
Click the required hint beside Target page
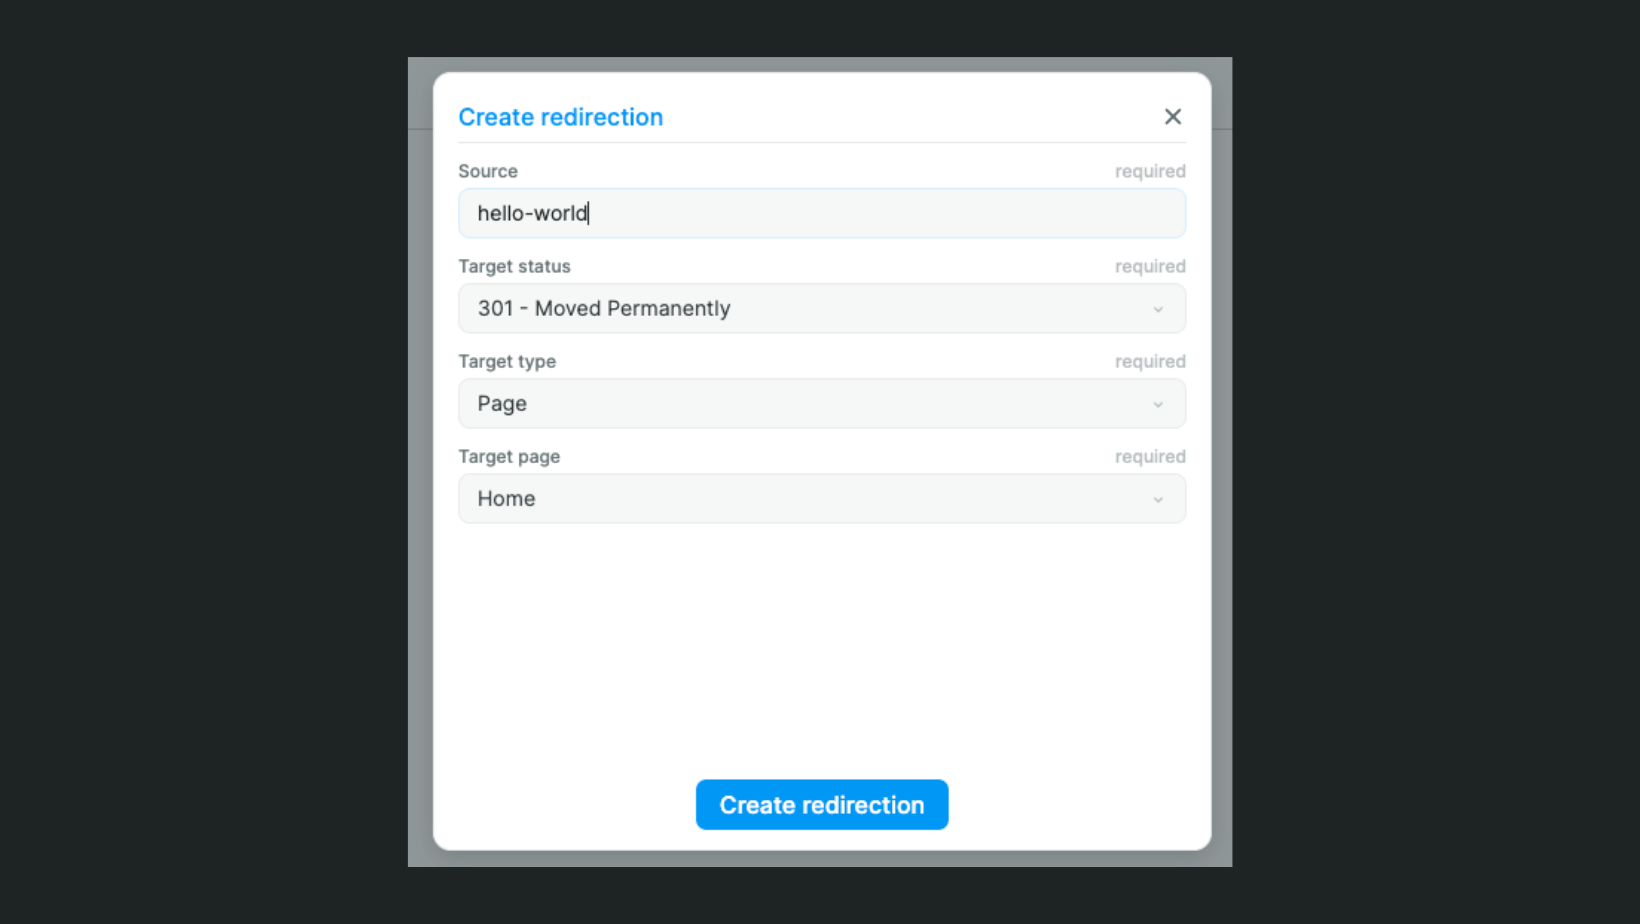click(1150, 456)
